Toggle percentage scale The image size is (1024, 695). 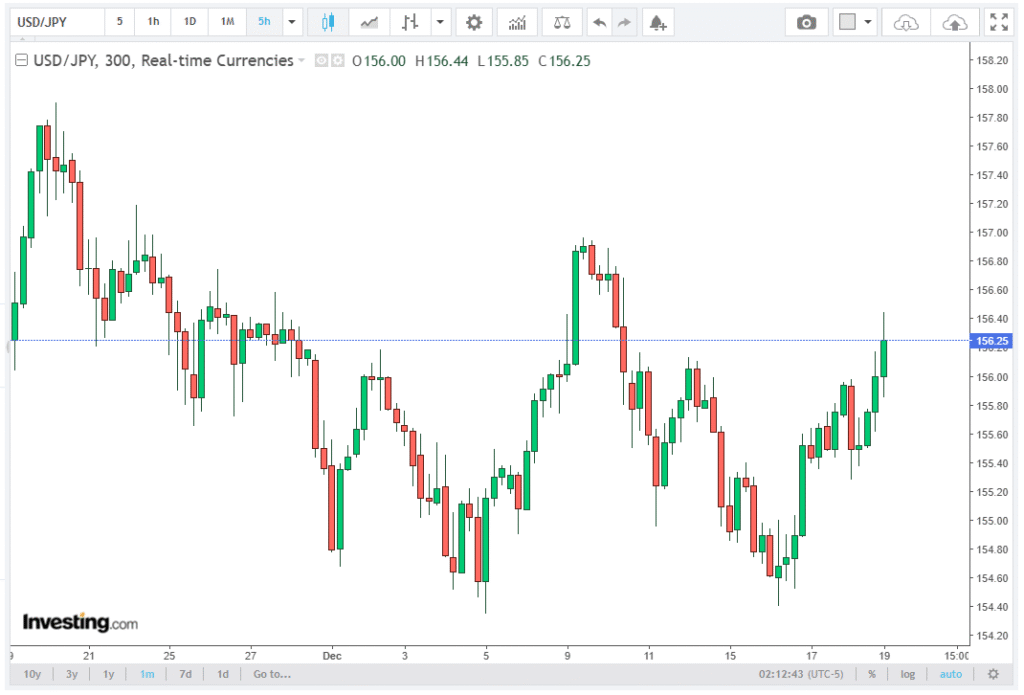pos(872,674)
